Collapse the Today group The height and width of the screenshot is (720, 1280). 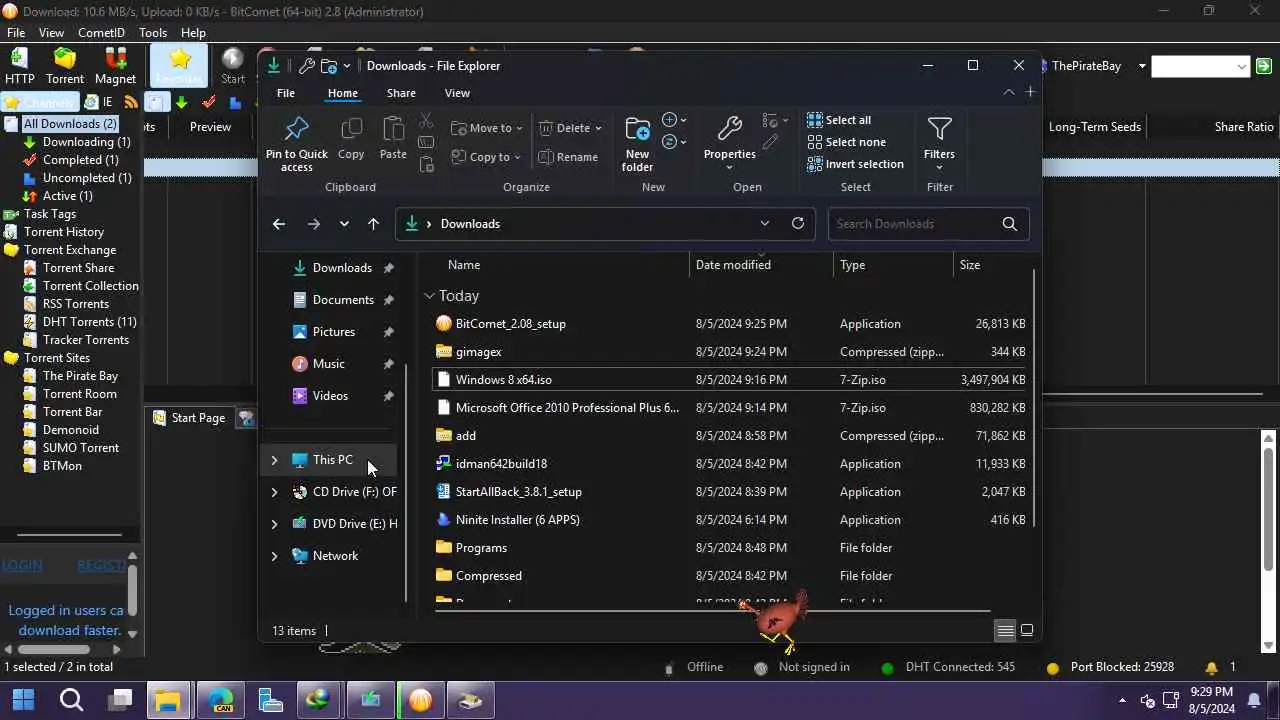pos(429,296)
